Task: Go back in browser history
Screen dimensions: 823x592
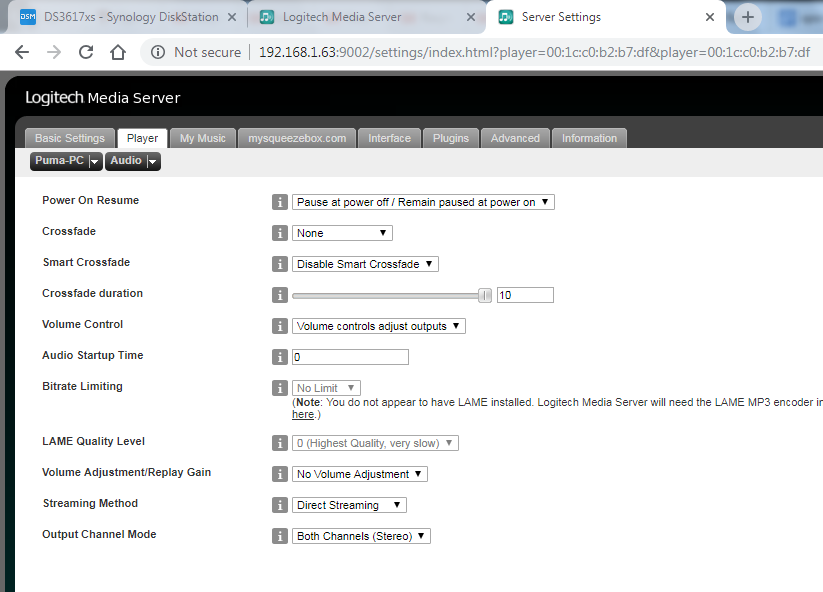Action: [x=22, y=52]
